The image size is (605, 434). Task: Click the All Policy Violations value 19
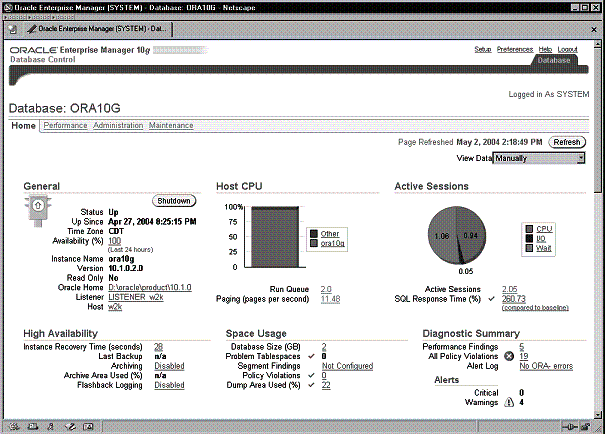tap(524, 356)
